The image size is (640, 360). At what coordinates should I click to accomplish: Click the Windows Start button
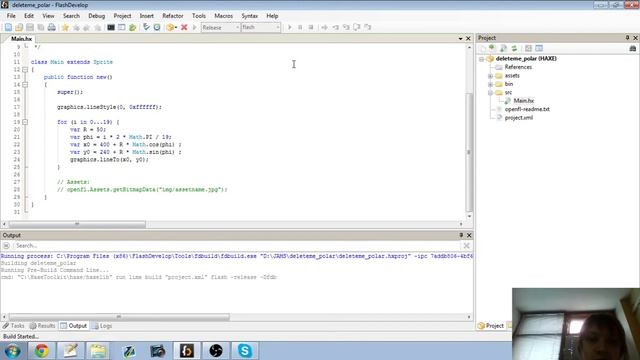(x=13, y=351)
